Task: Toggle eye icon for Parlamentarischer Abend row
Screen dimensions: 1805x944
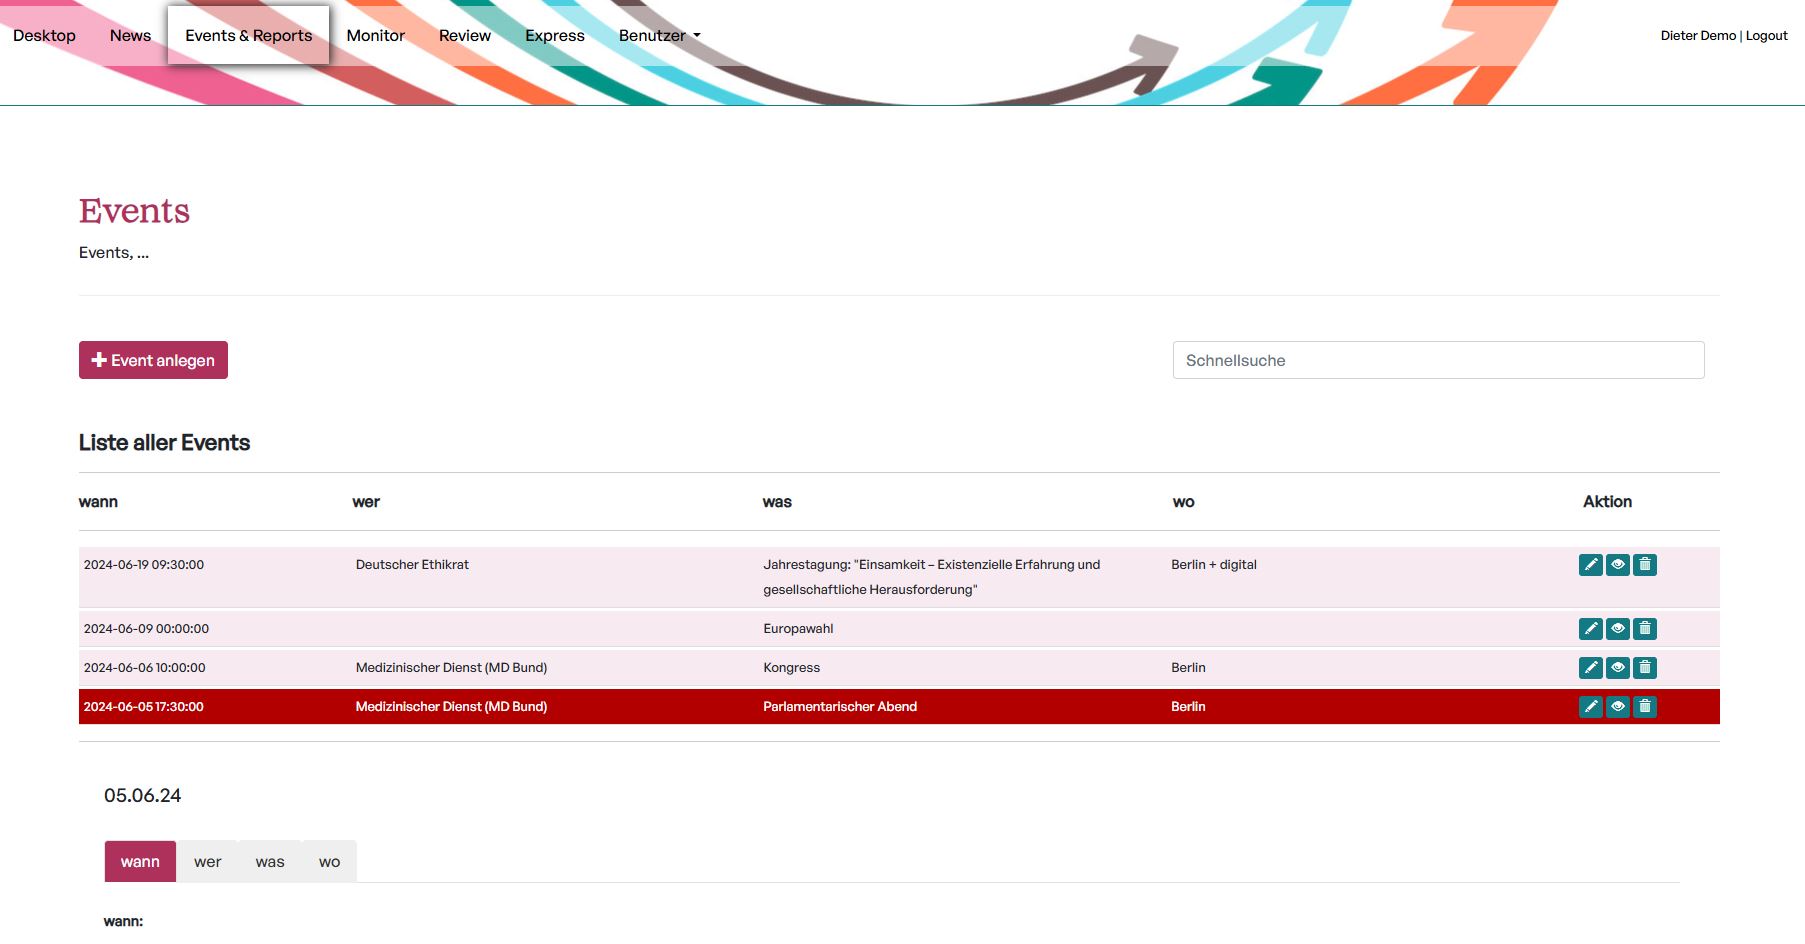Action: click(1618, 707)
